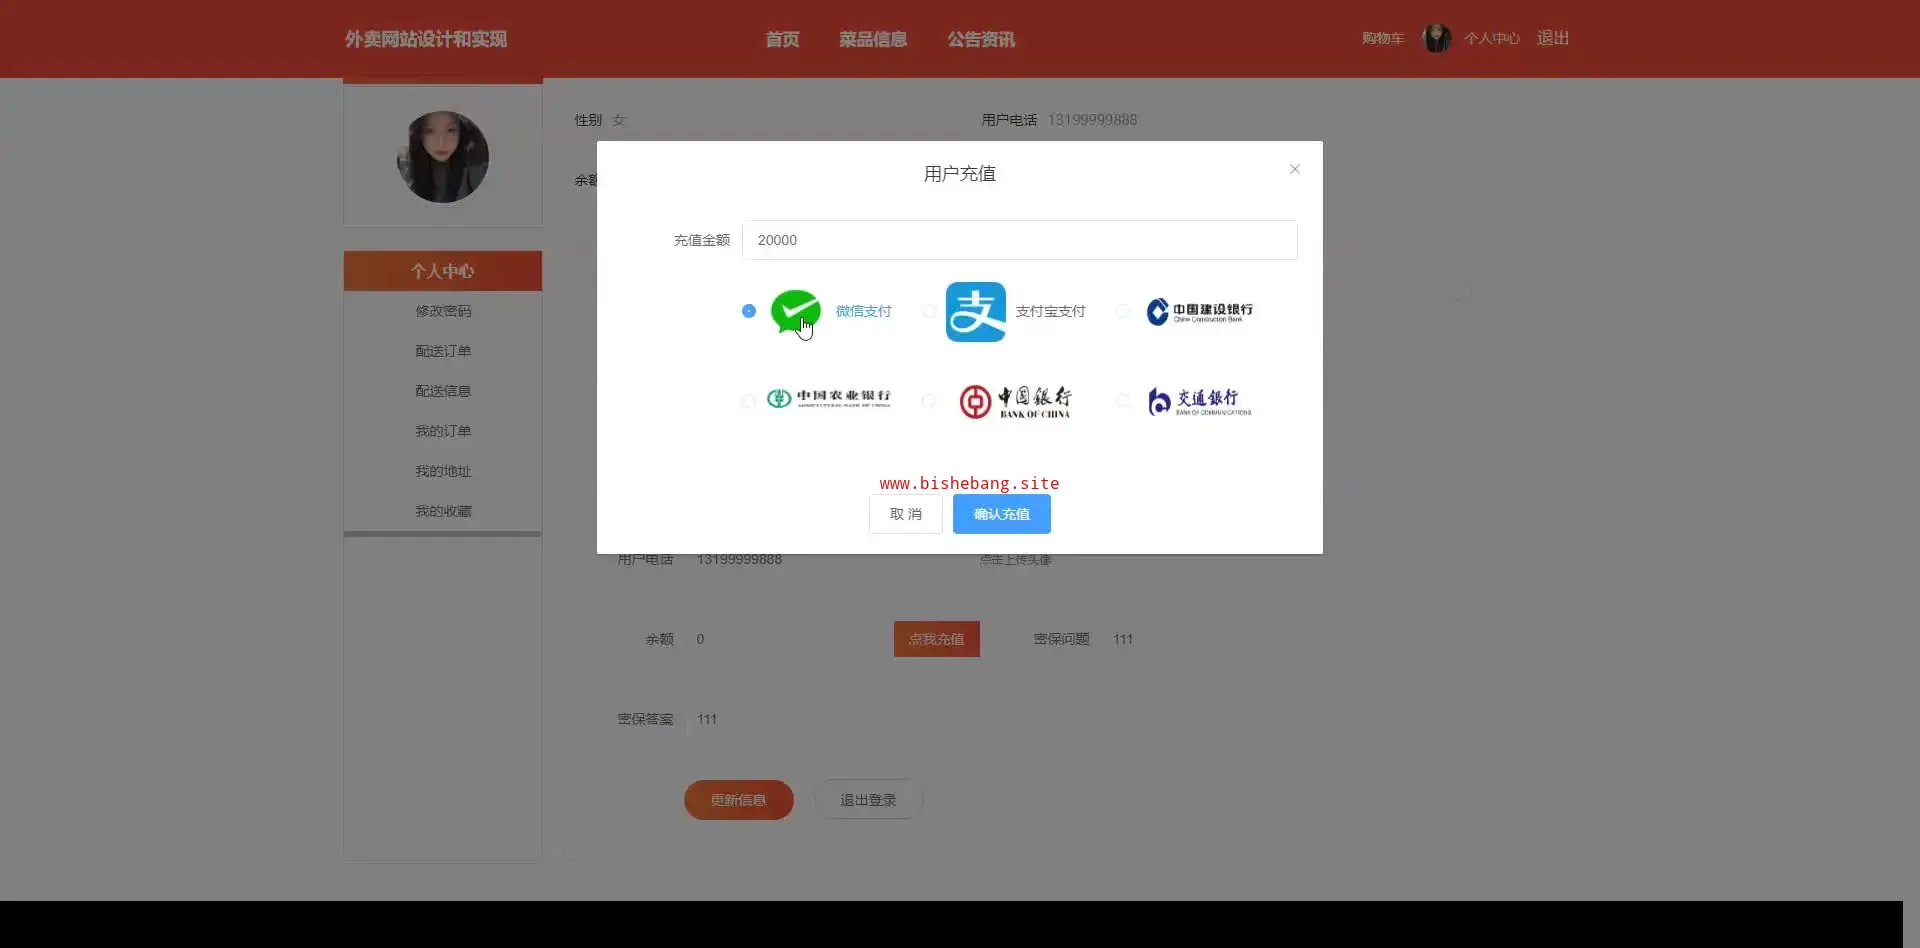
Task: Click the 微信支付 label text
Action: pos(863,311)
